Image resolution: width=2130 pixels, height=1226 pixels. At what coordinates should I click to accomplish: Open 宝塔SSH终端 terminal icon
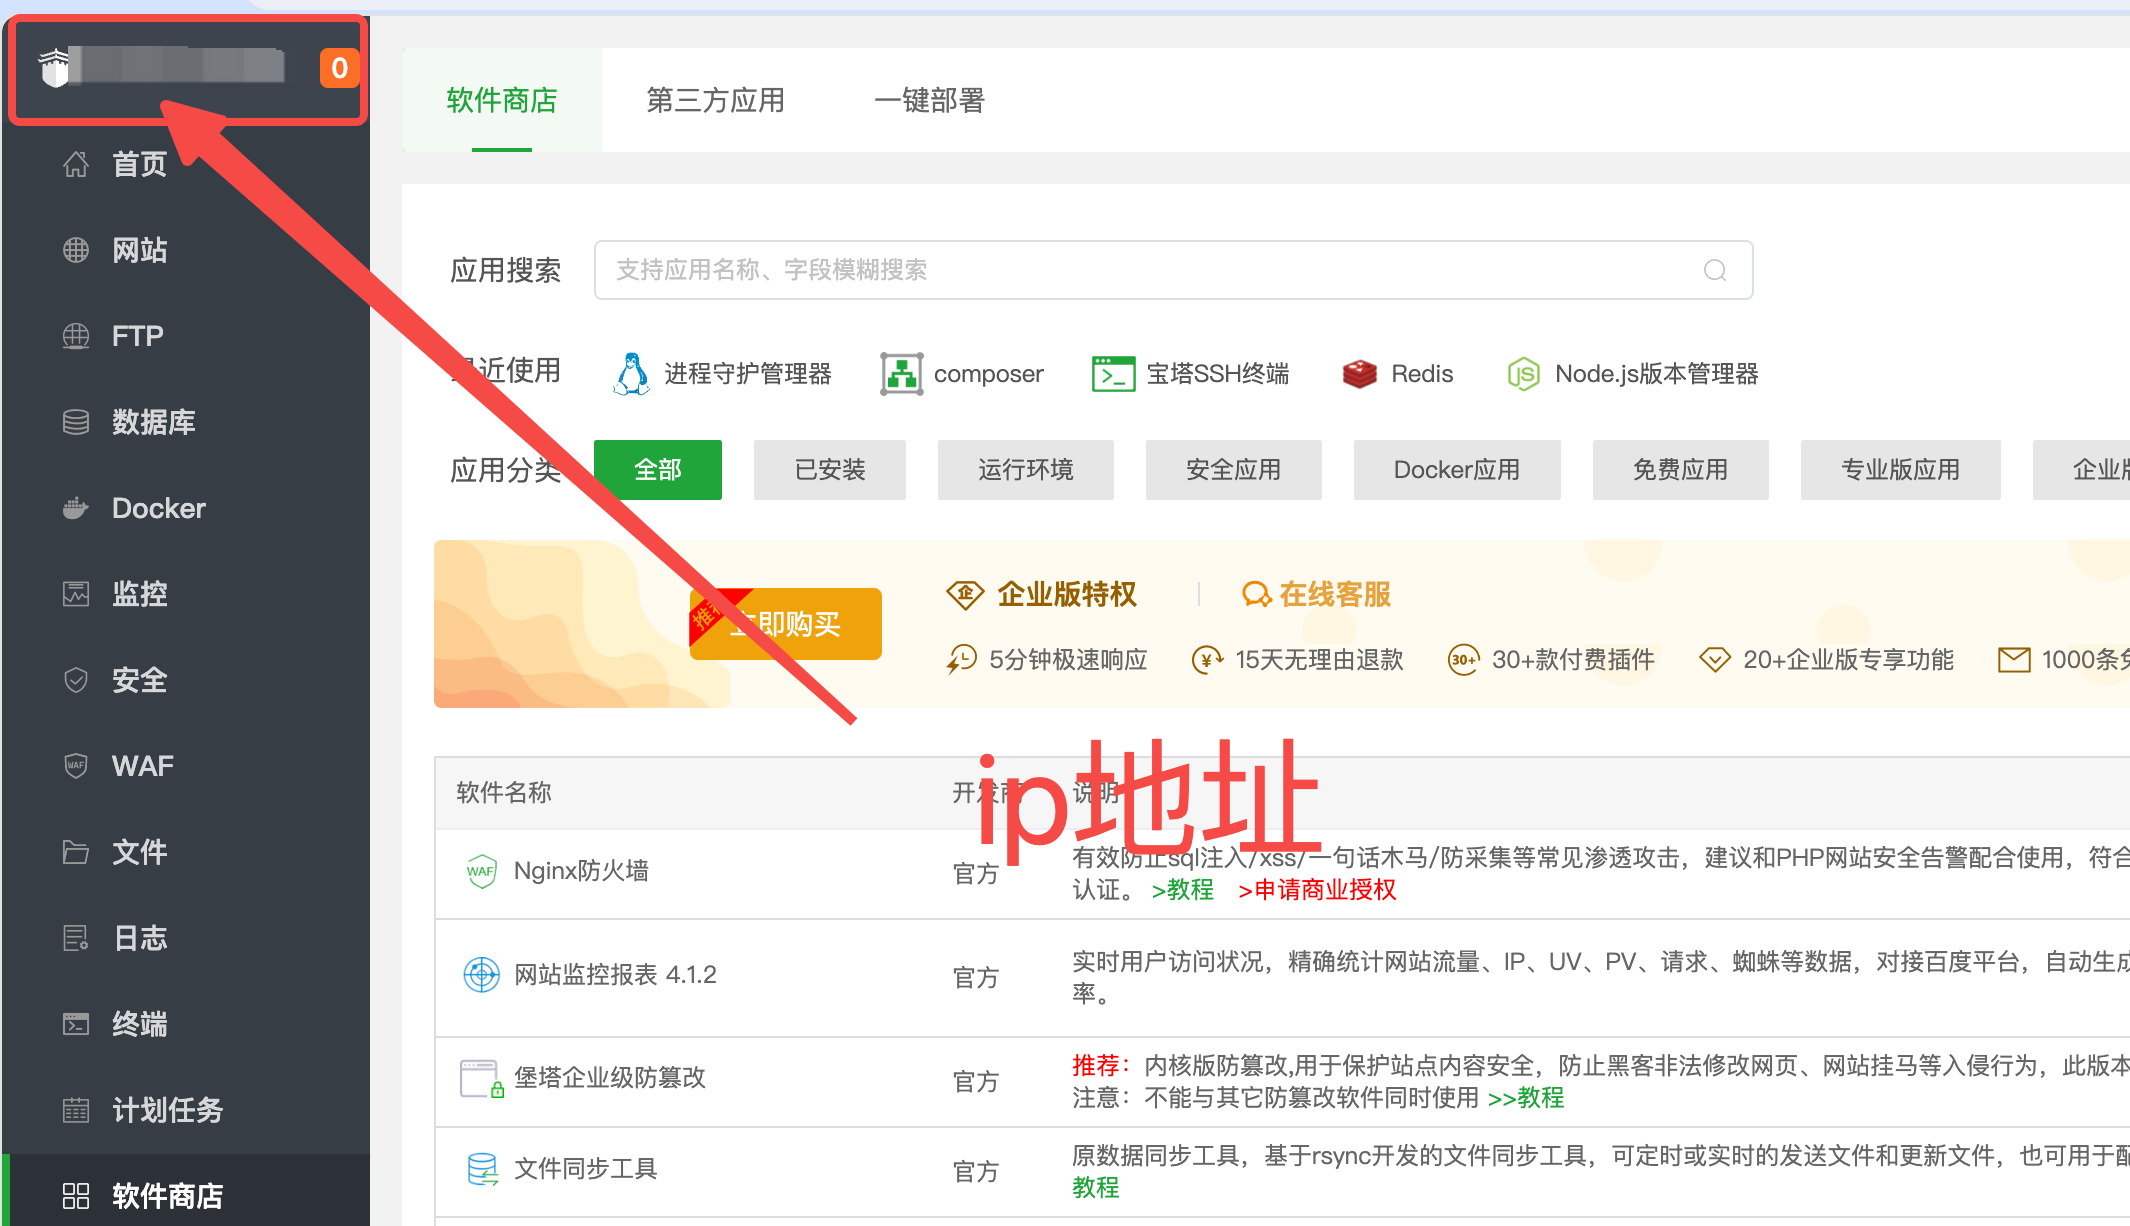pyautogui.click(x=1113, y=374)
